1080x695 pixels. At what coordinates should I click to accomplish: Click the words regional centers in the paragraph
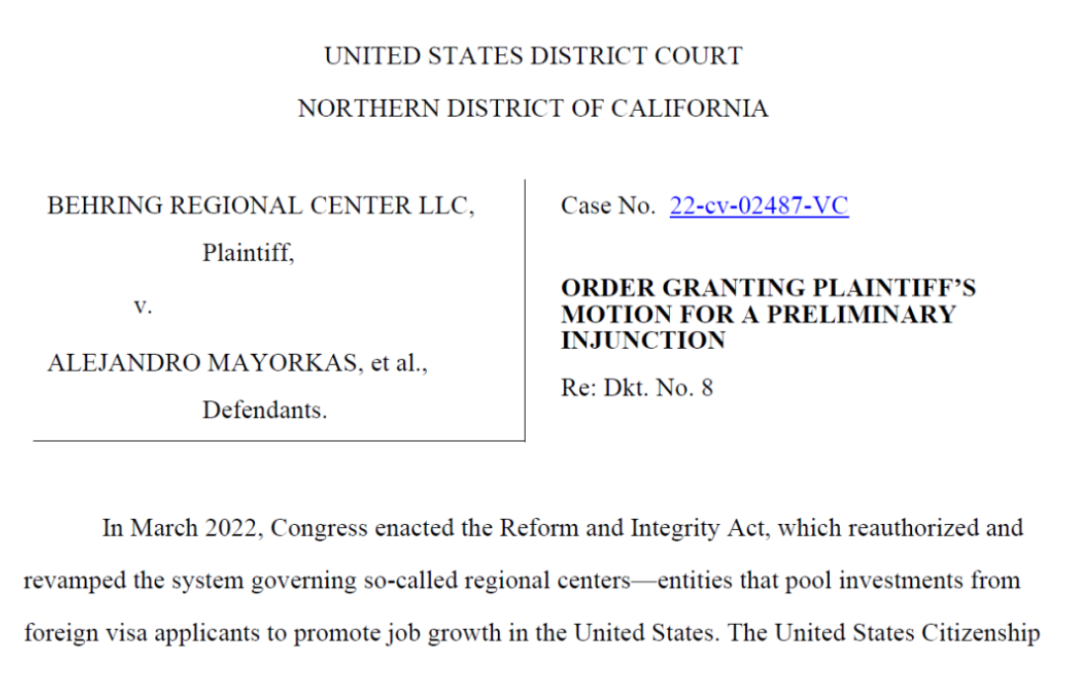click(x=548, y=581)
